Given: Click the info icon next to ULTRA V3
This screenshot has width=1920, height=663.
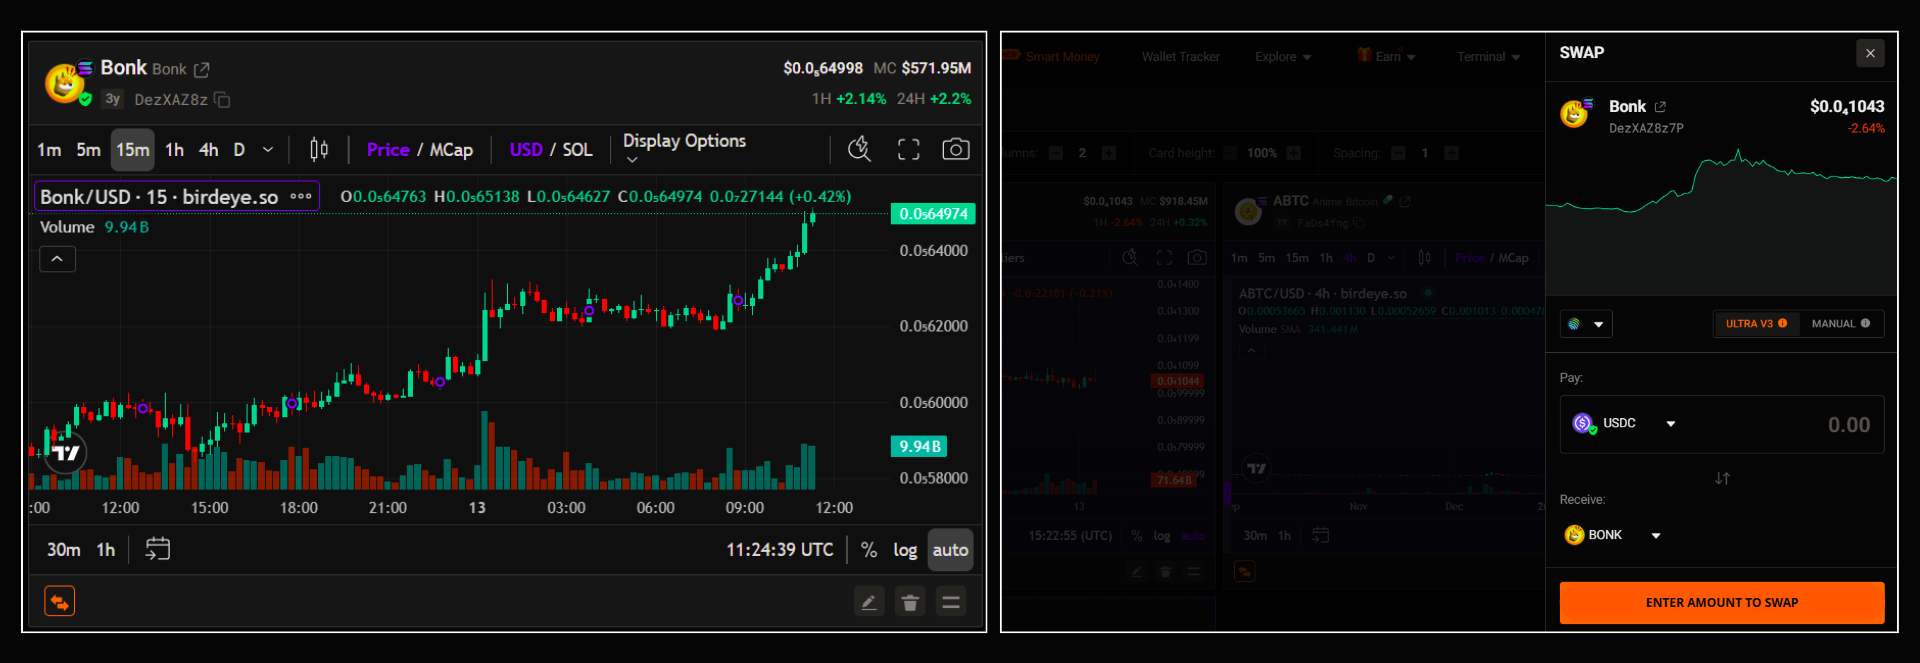Looking at the screenshot, I should (x=1782, y=324).
